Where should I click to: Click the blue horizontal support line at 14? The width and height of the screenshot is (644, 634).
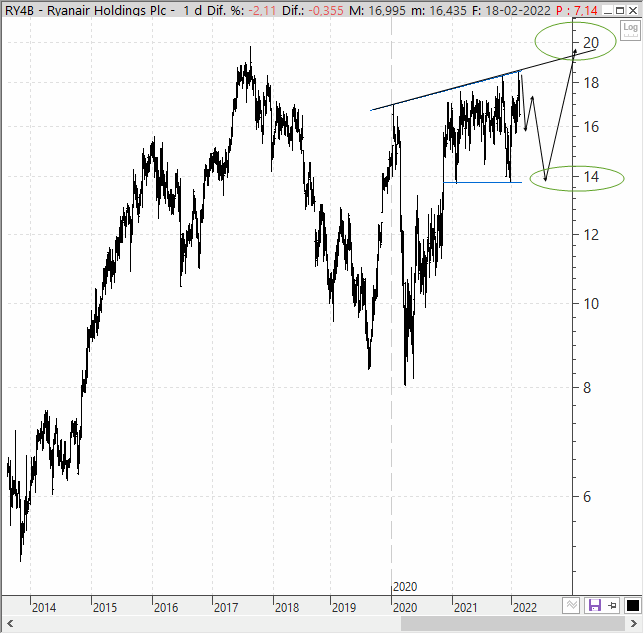(483, 182)
